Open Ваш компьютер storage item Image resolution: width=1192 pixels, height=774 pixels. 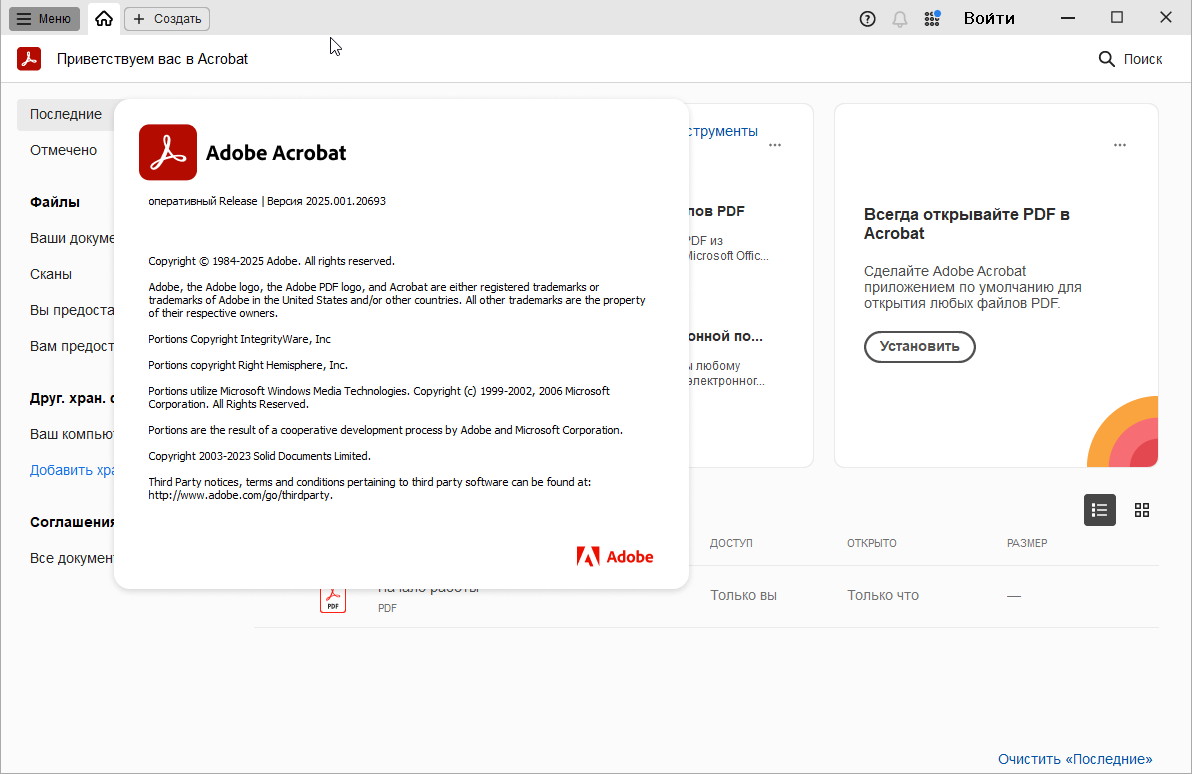[x=72, y=434]
